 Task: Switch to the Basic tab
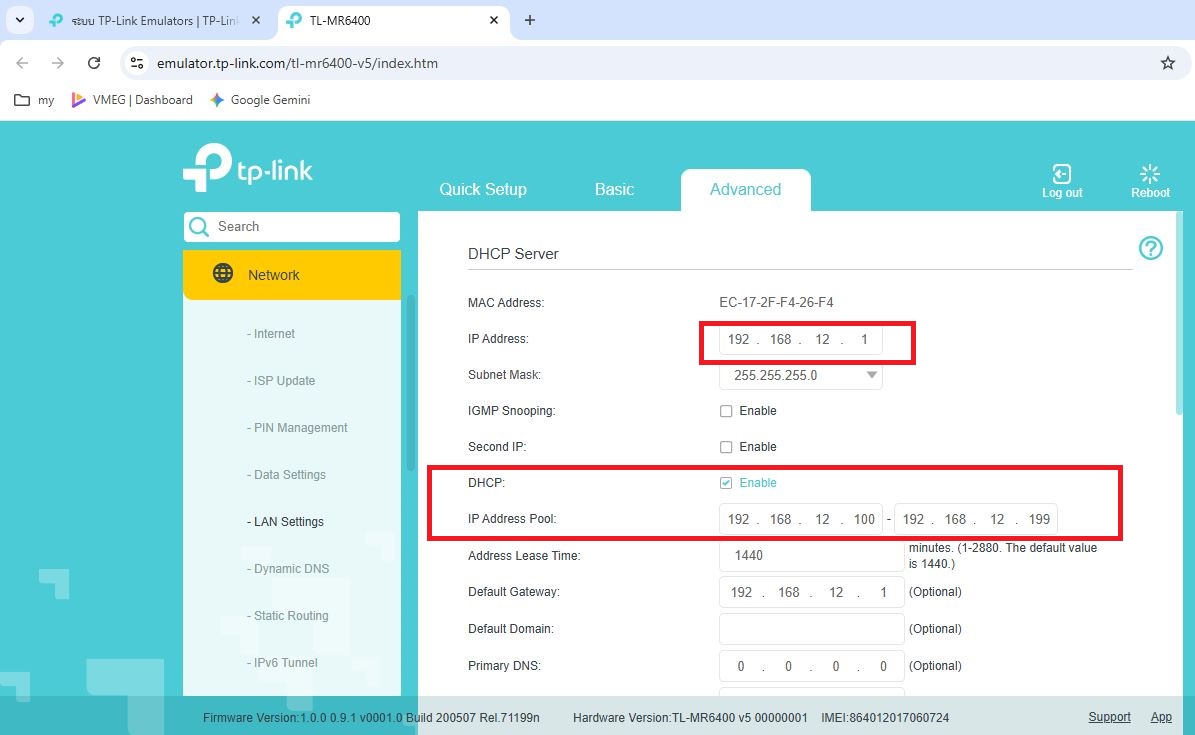coord(614,189)
